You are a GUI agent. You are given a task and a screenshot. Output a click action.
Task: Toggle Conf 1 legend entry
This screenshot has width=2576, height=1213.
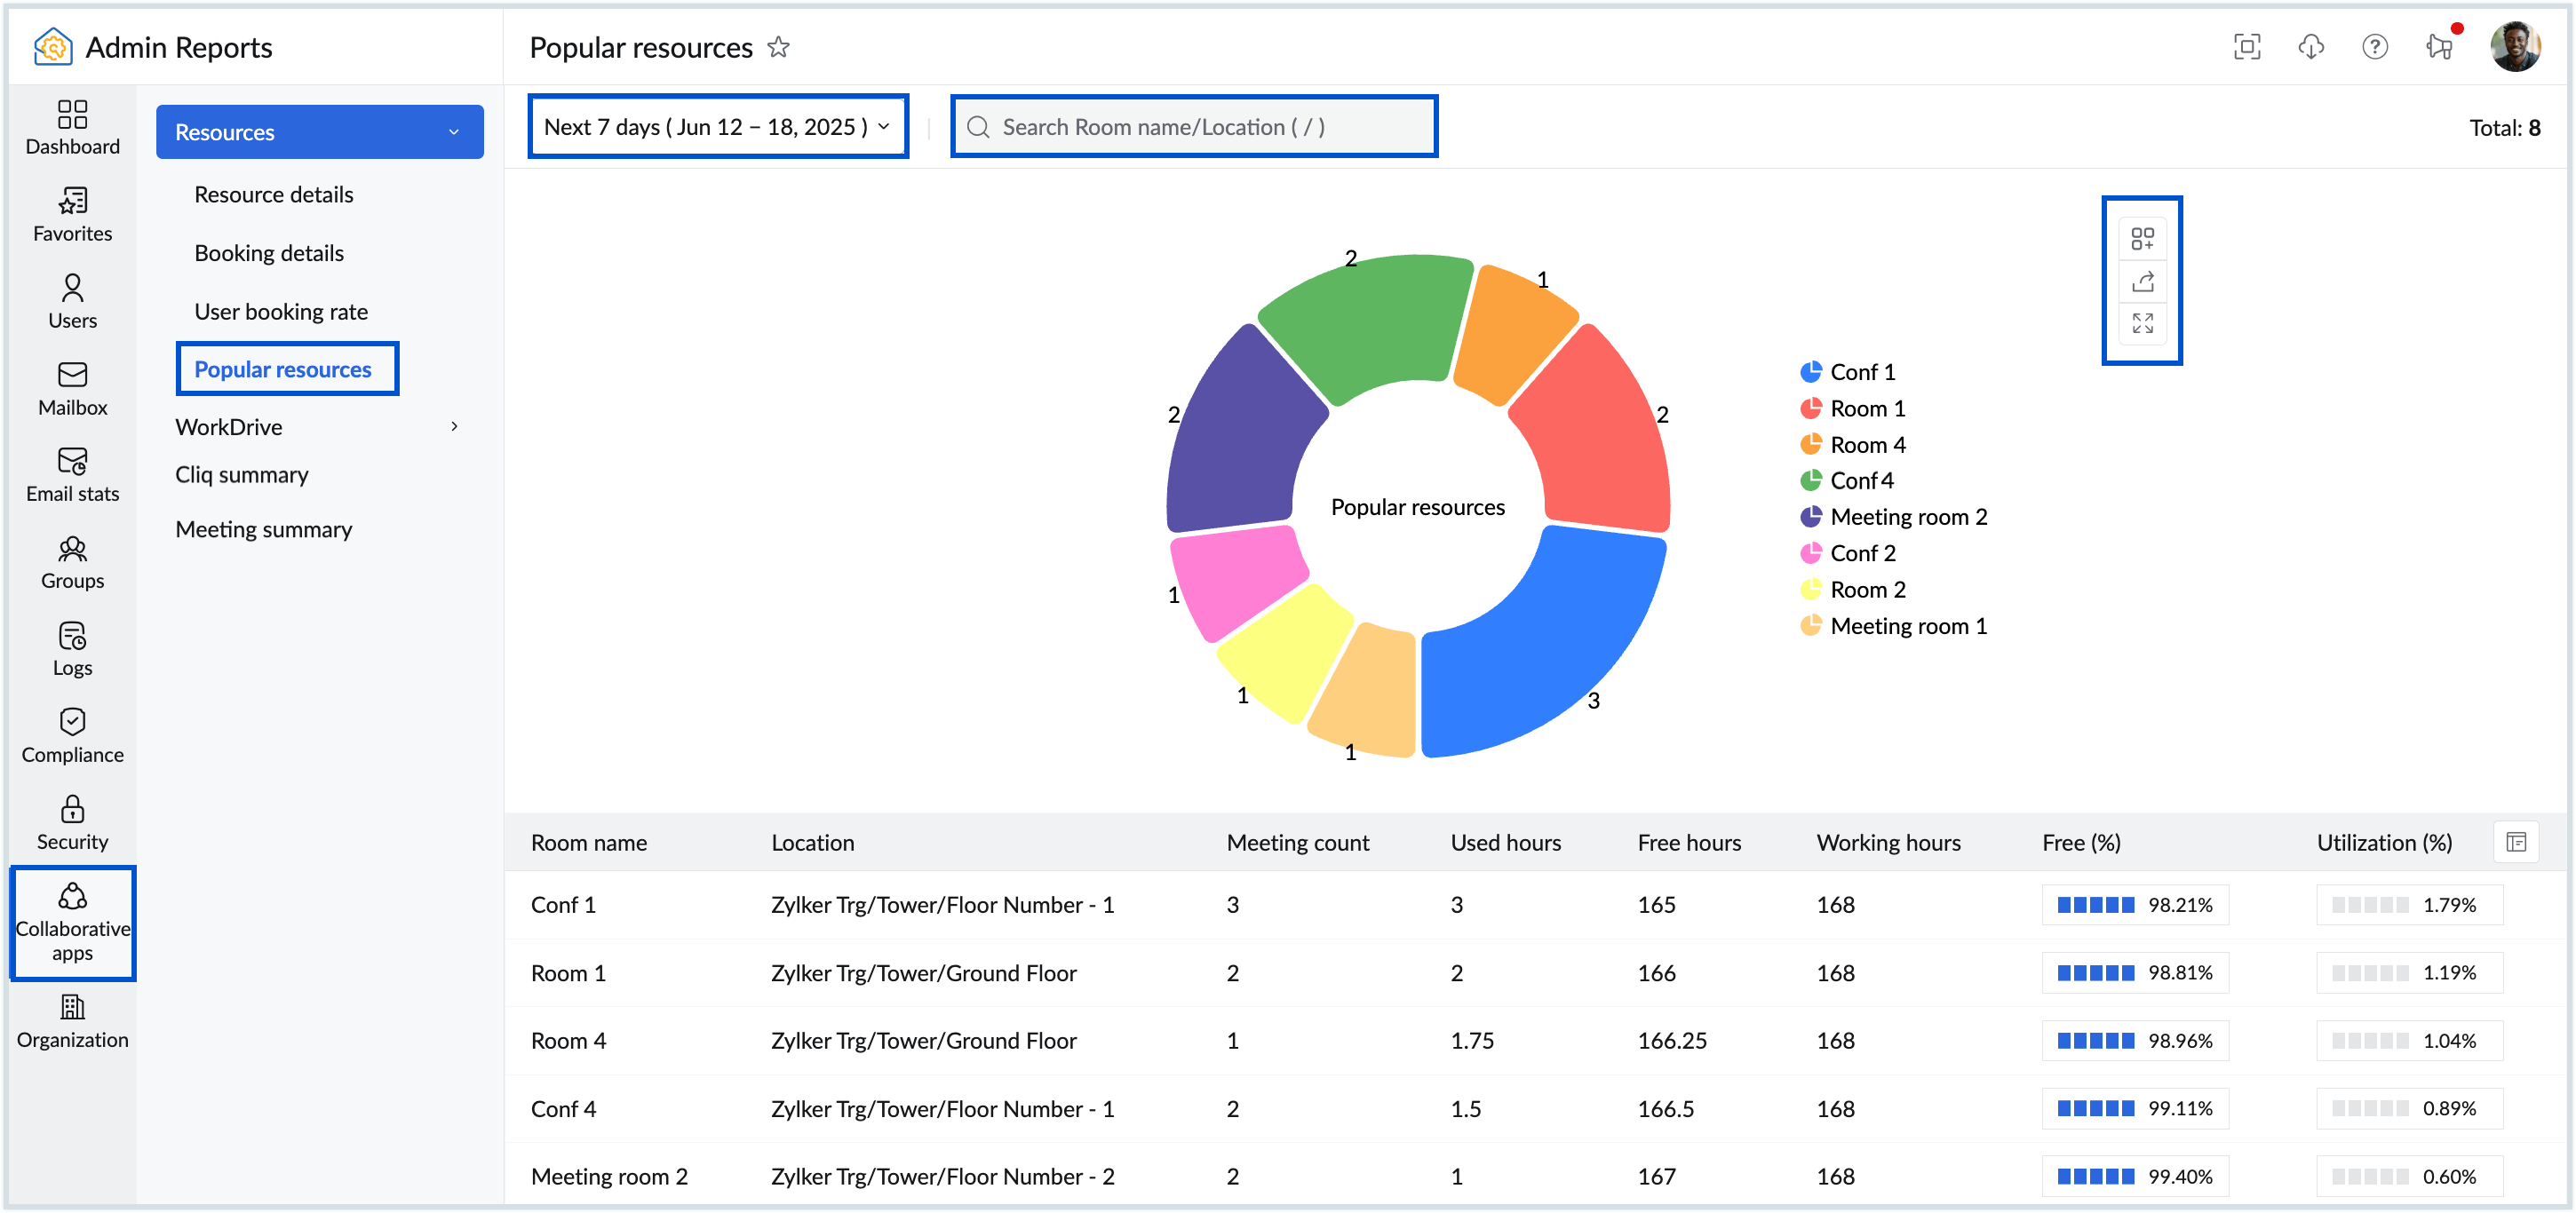1861,372
